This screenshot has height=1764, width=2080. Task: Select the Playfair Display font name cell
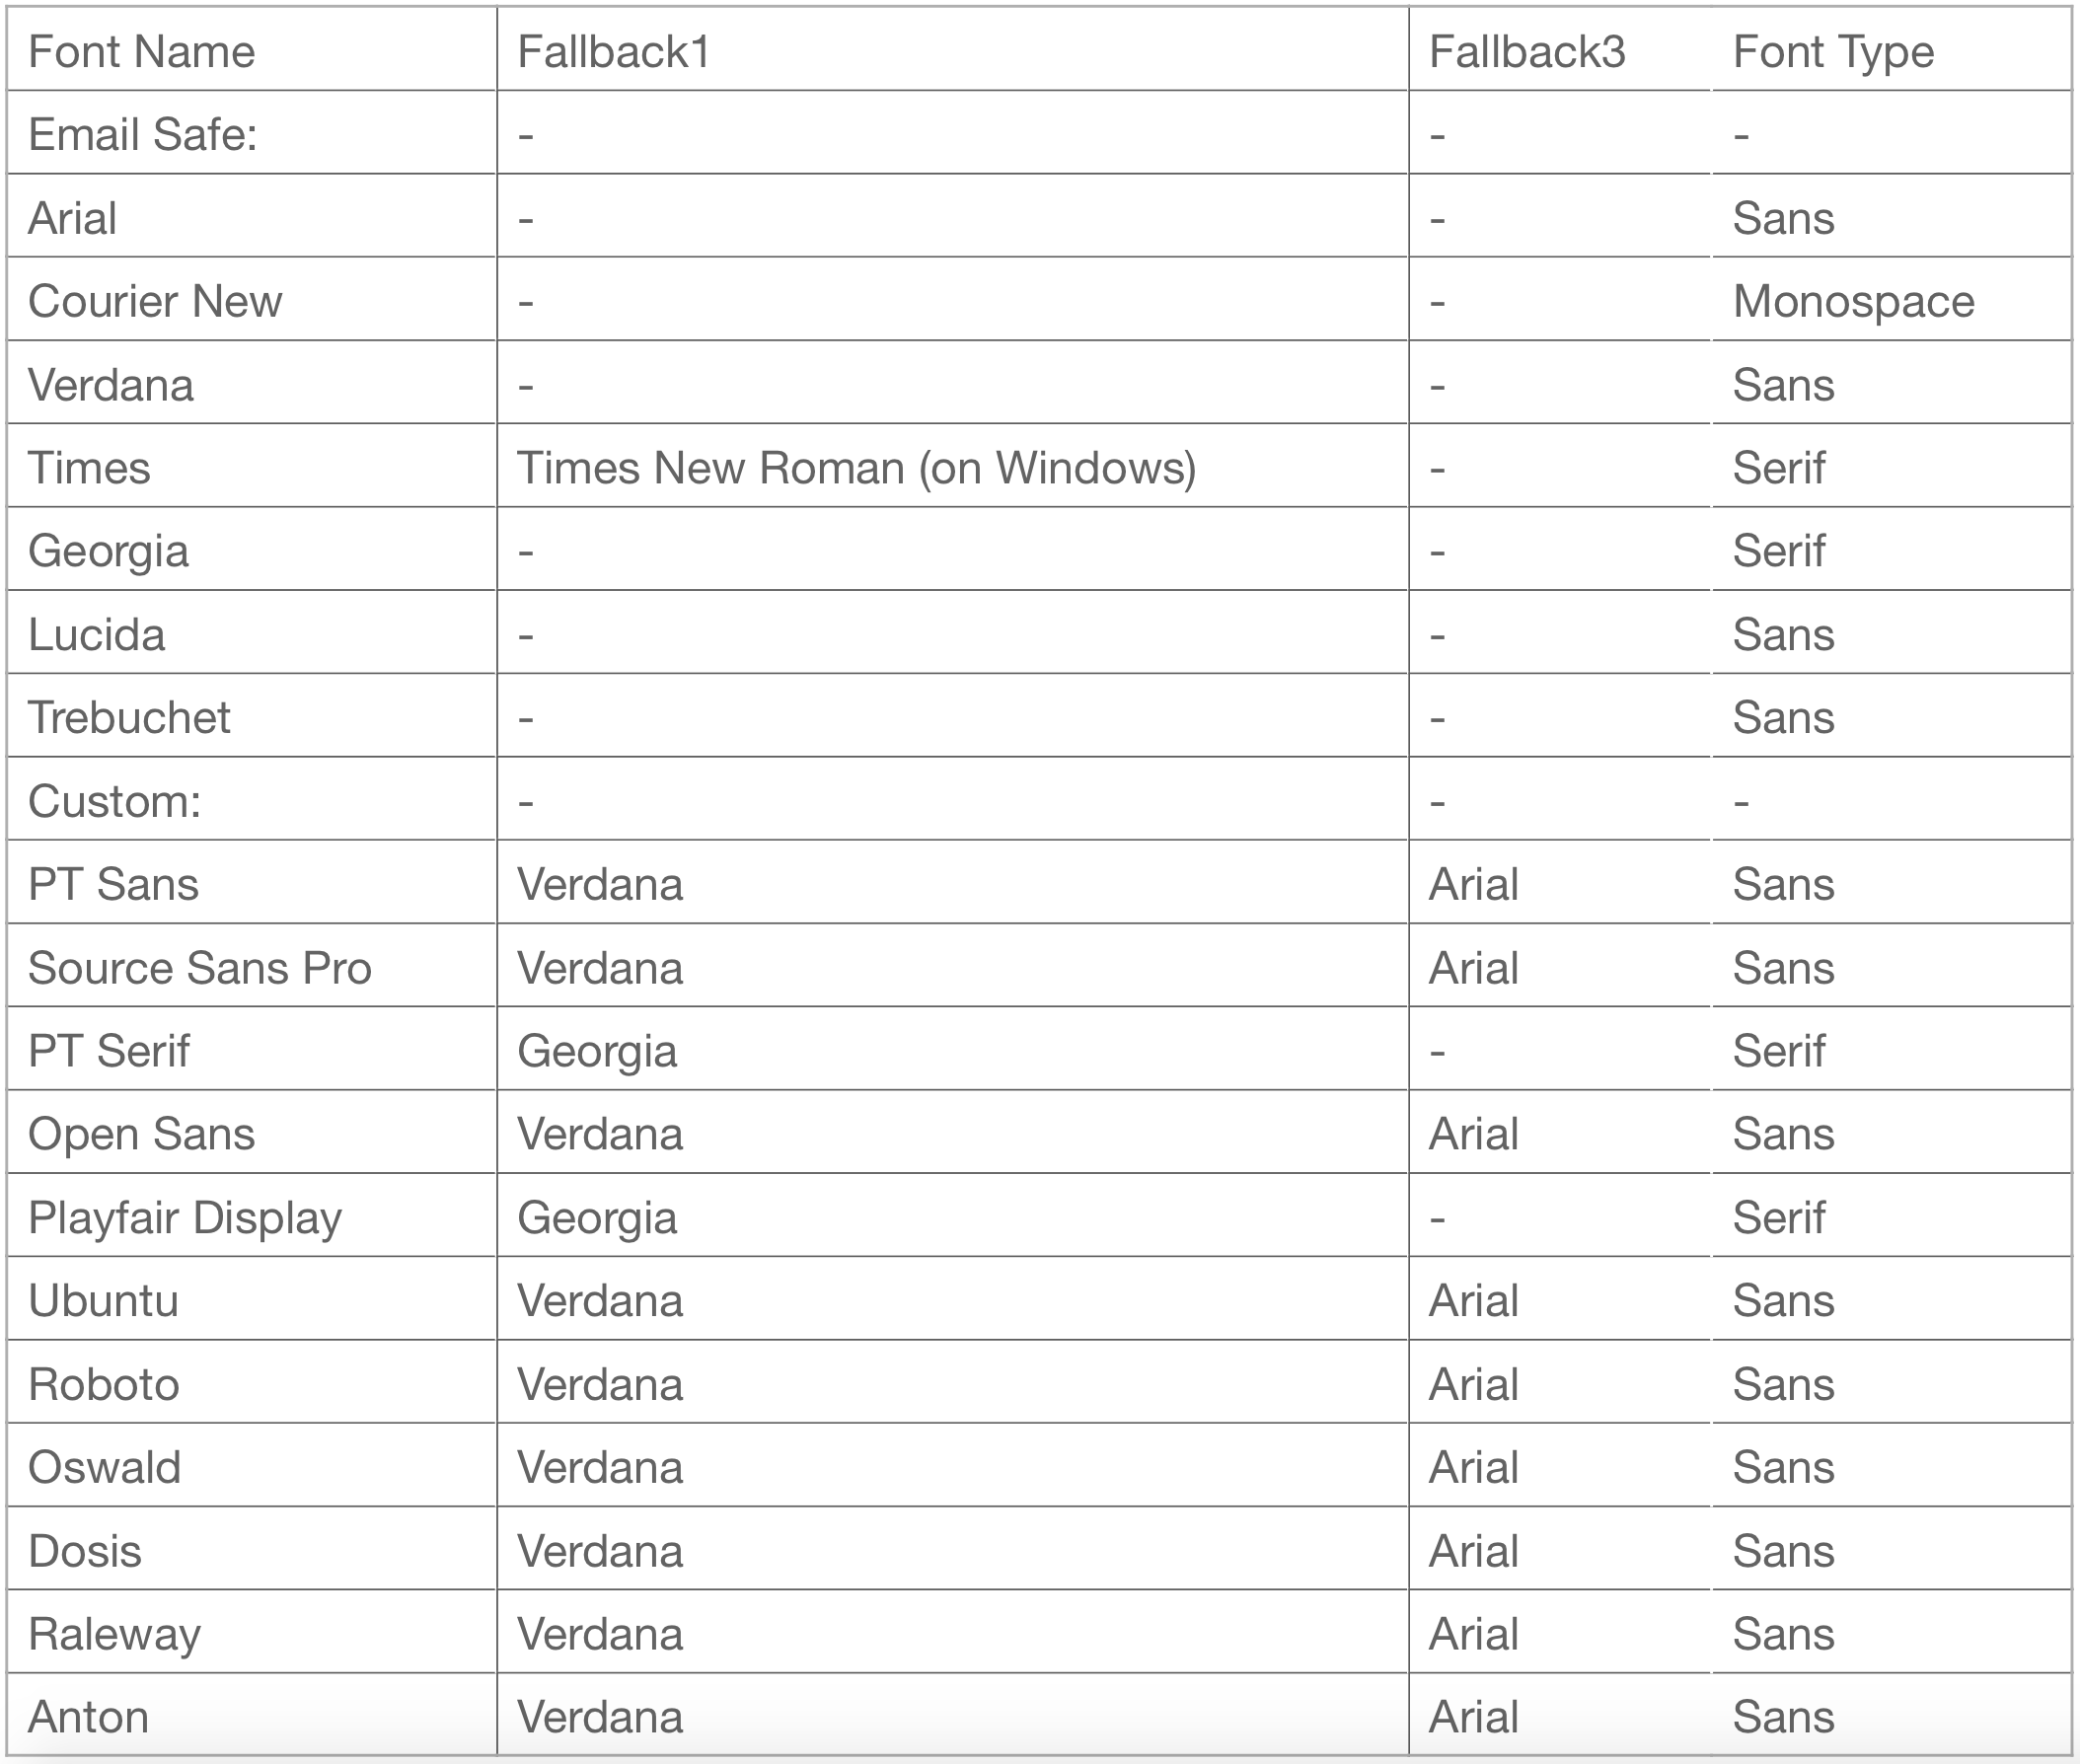(185, 1218)
